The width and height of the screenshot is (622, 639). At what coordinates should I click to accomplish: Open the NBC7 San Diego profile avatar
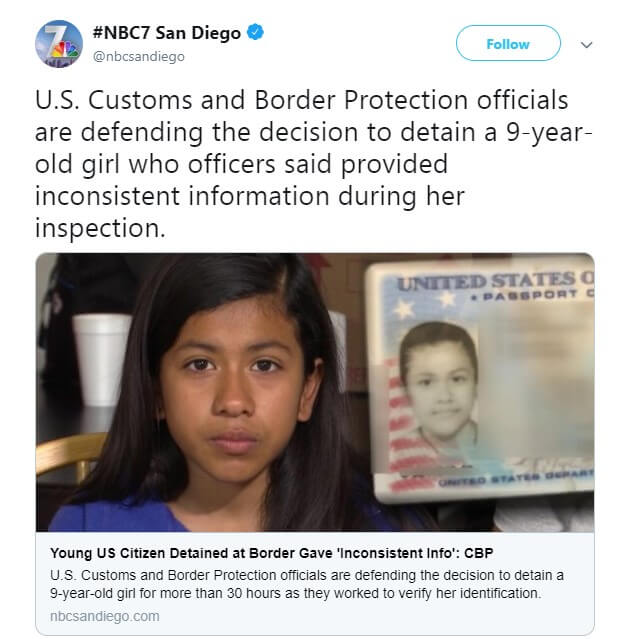59,44
